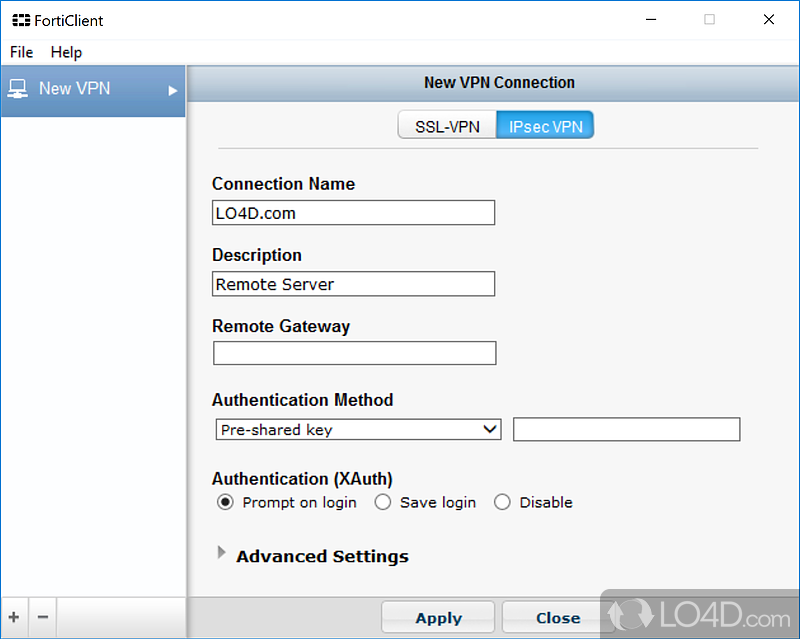Click the New VPN computer icon
The image size is (800, 639).
[18, 89]
